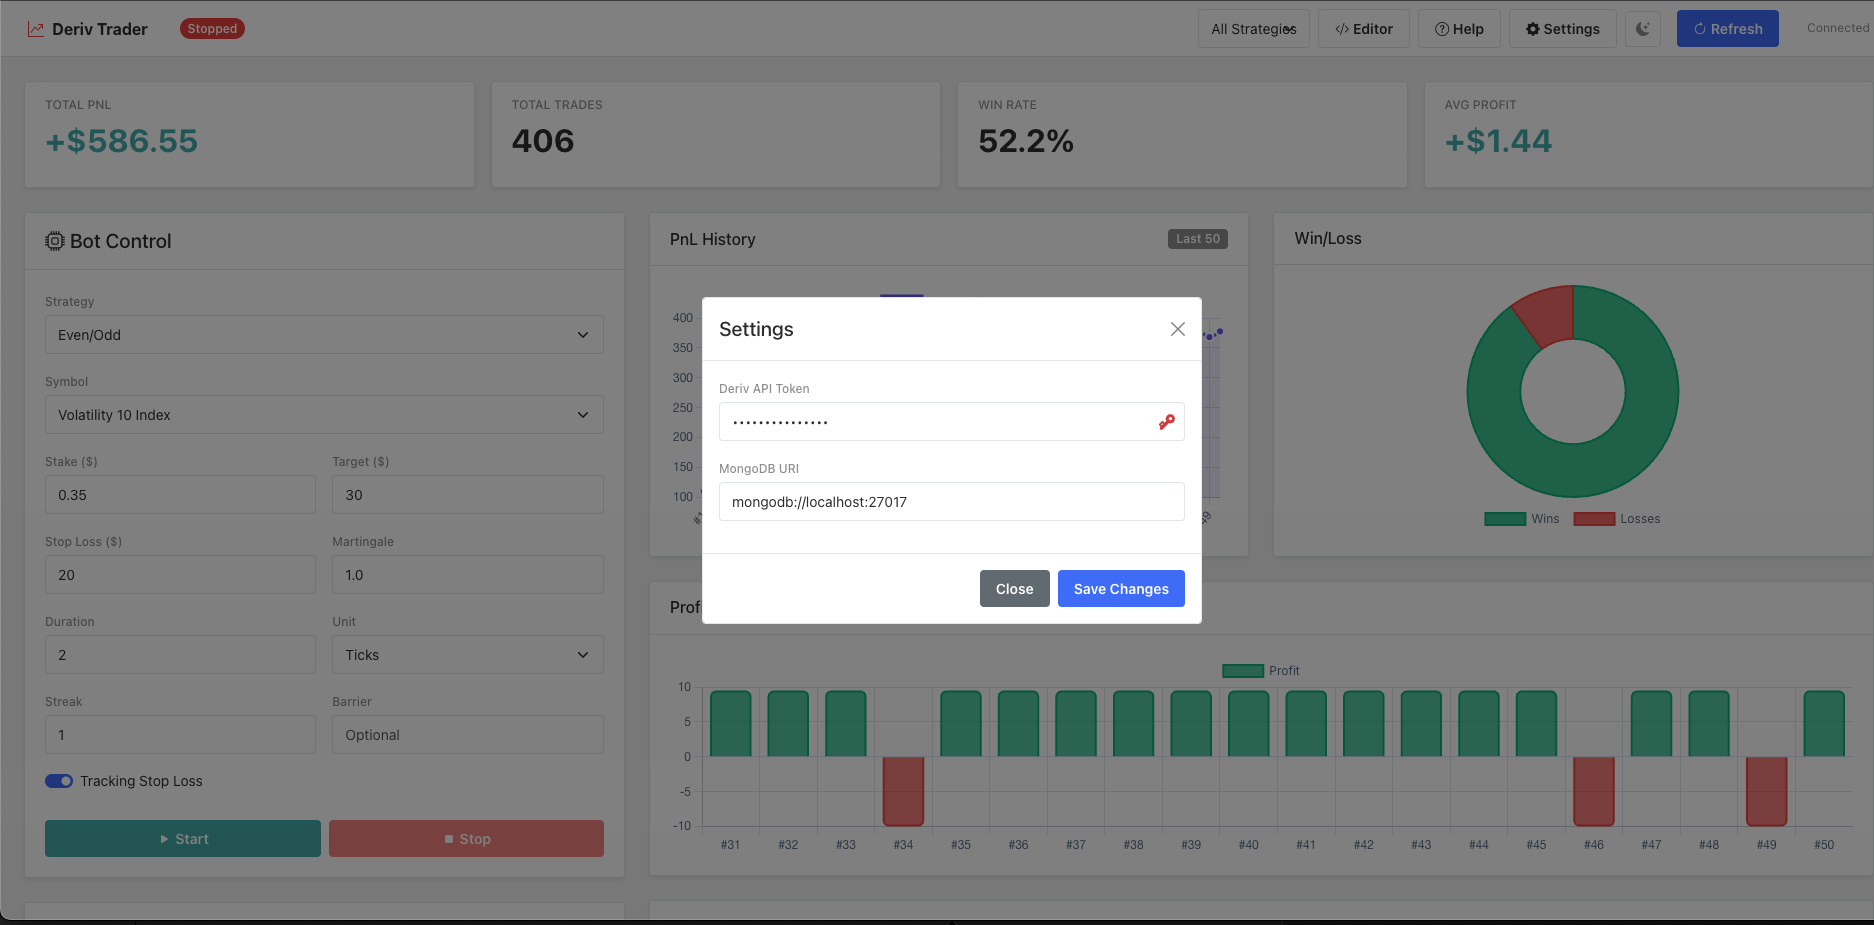Viewport: 1874px width, 925px height.
Task: Disable Tracking Stop Loss
Action: (x=59, y=780)
